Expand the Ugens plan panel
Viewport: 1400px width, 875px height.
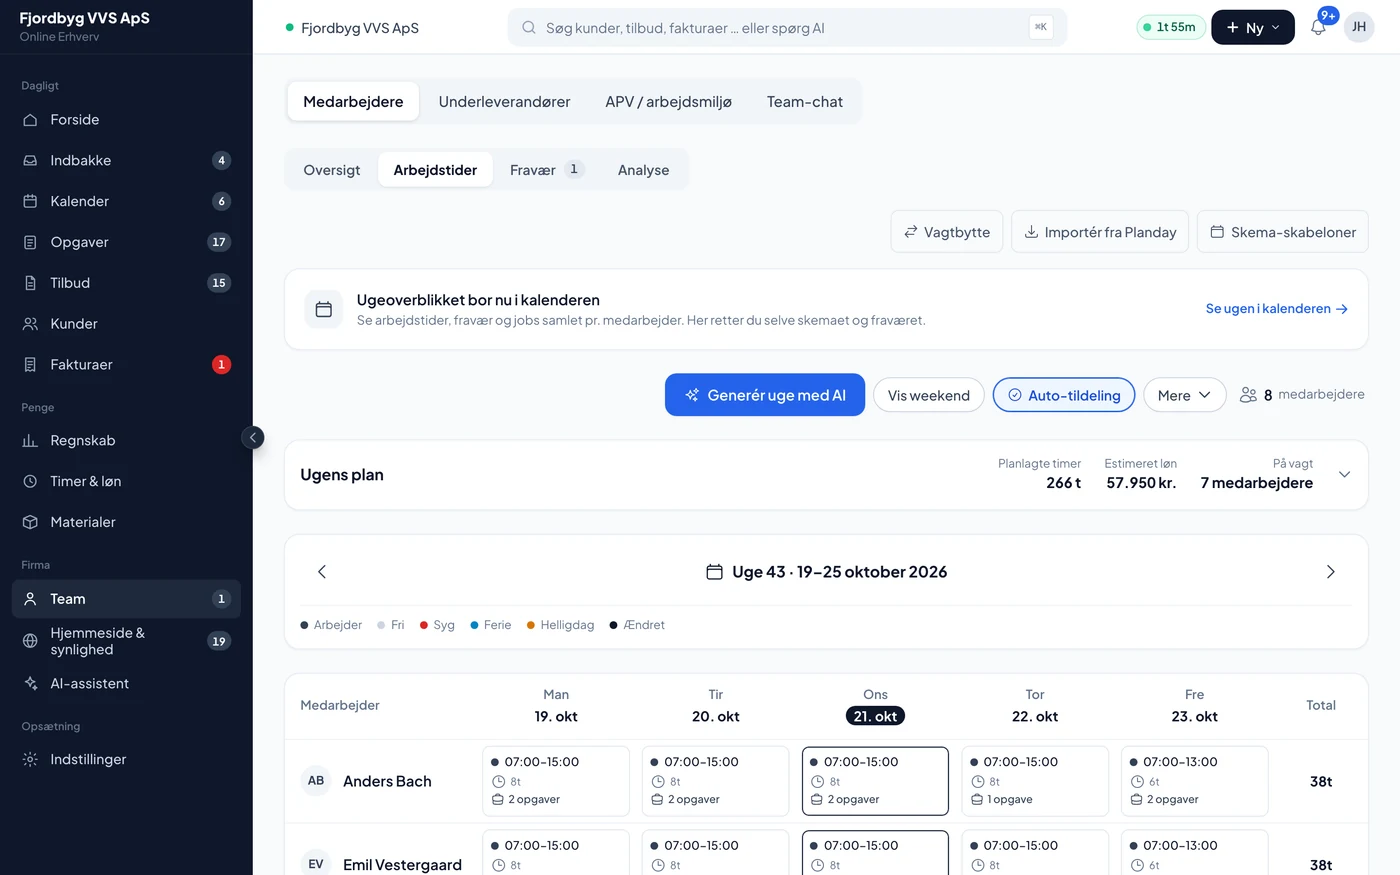click(x=1344, y=475)
